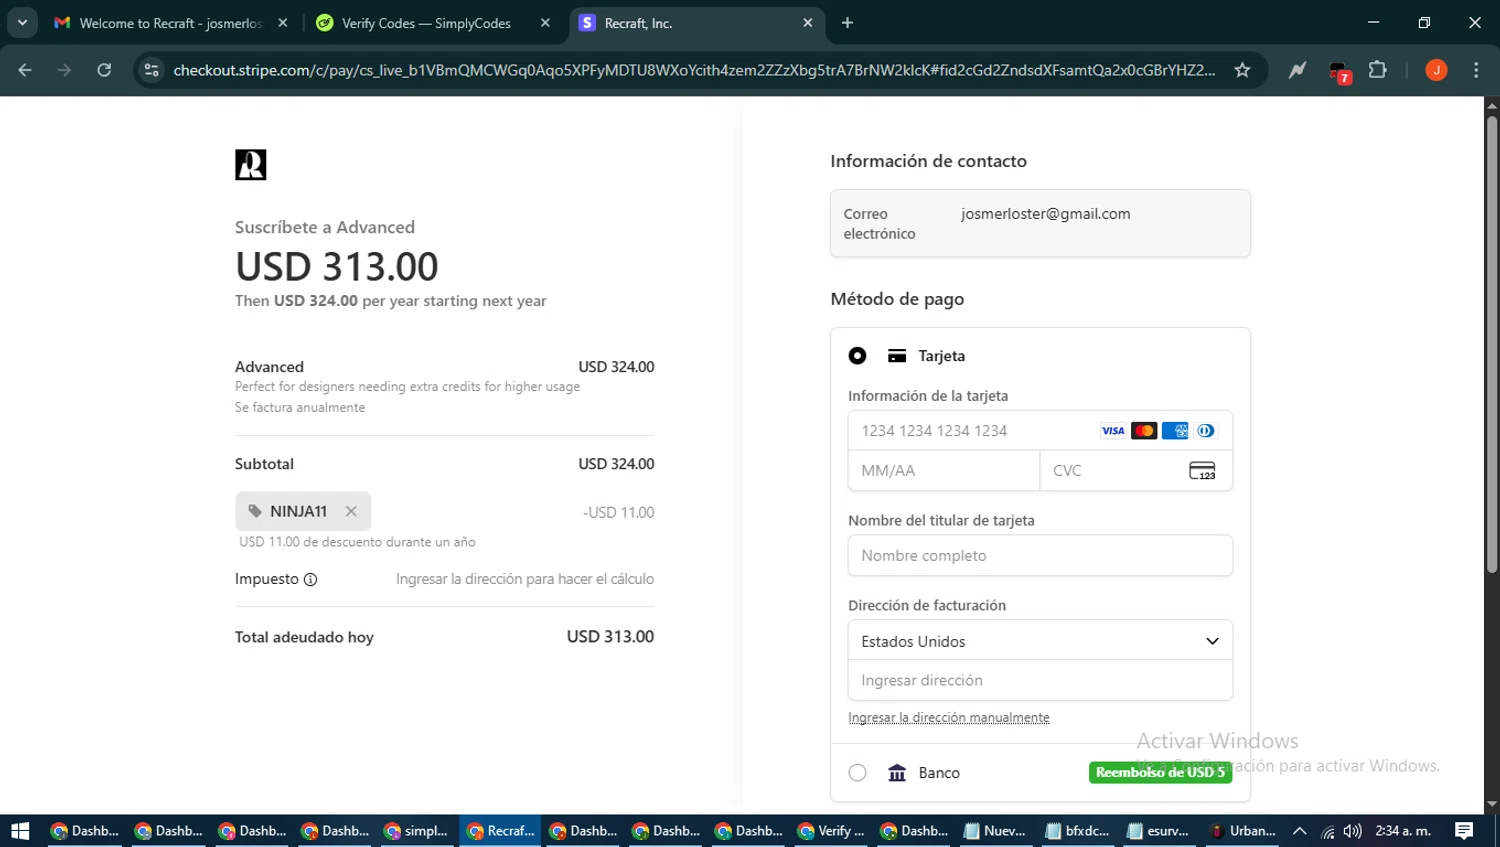Click the Diners Club logo

coord(1206,431)
